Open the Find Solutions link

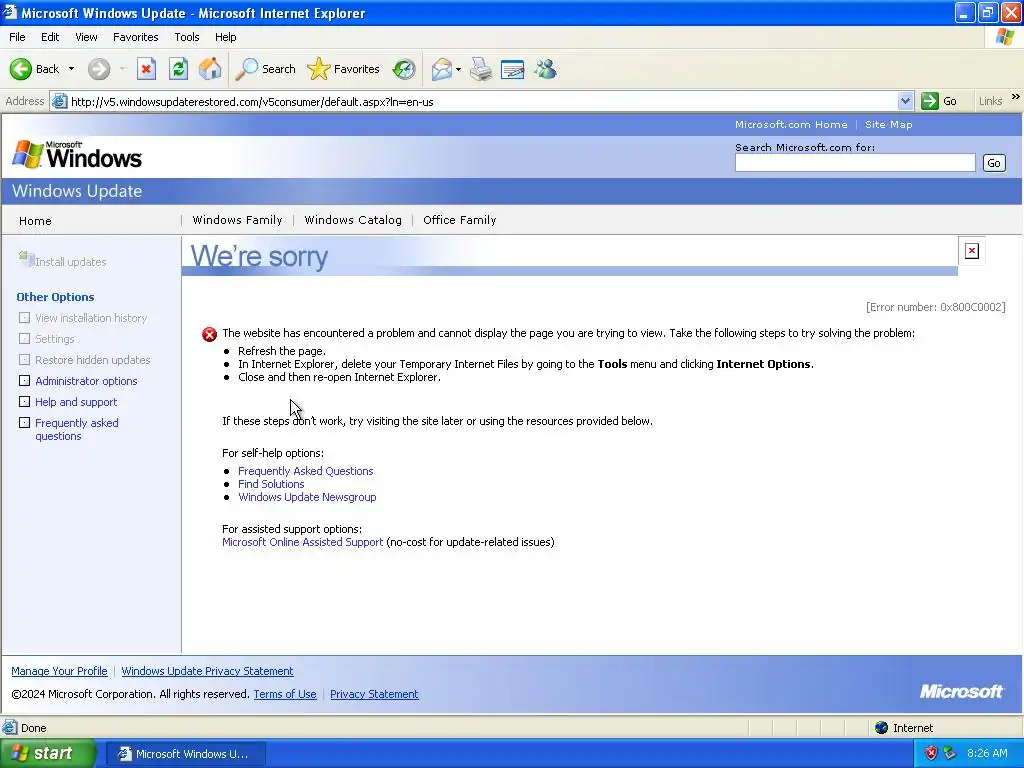(x=271, y=484)
